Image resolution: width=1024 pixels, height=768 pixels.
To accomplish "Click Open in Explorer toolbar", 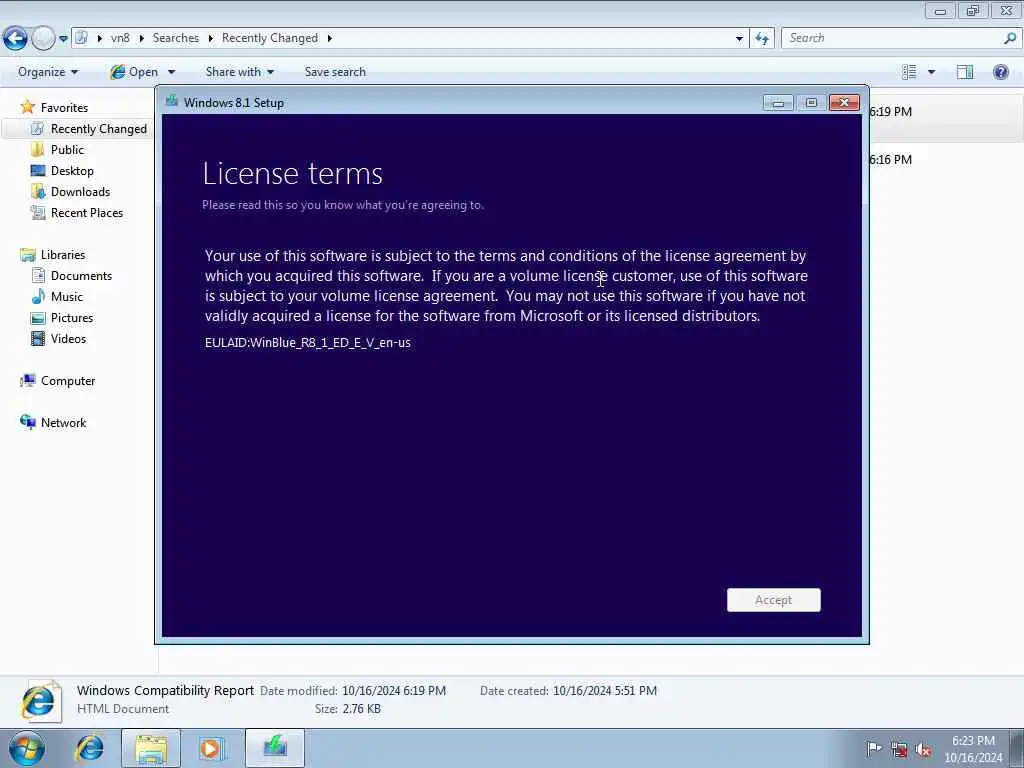I will click(135, 72).
